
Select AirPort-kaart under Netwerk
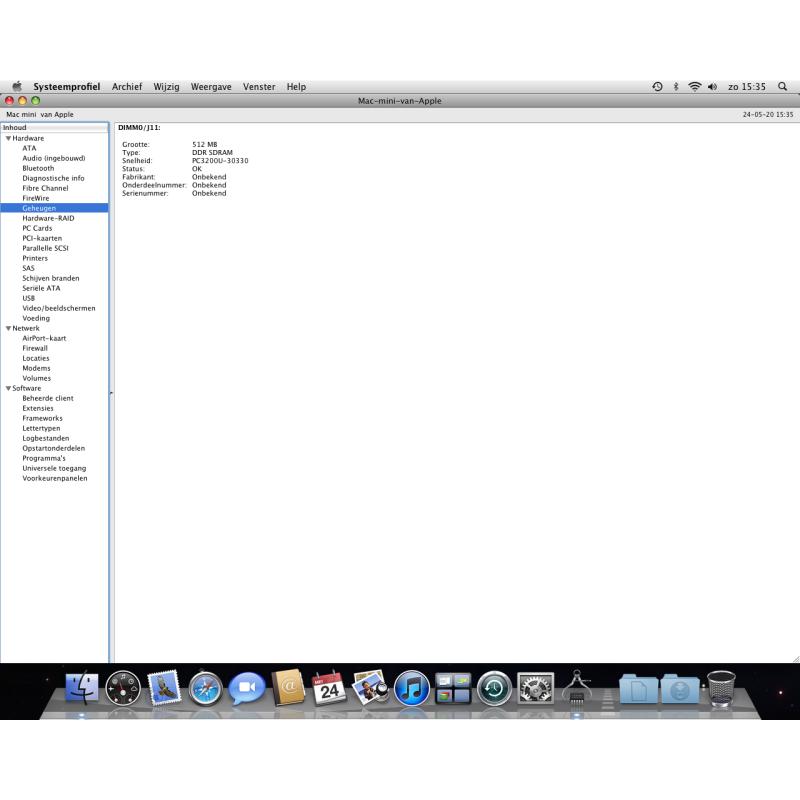[44, 338]
